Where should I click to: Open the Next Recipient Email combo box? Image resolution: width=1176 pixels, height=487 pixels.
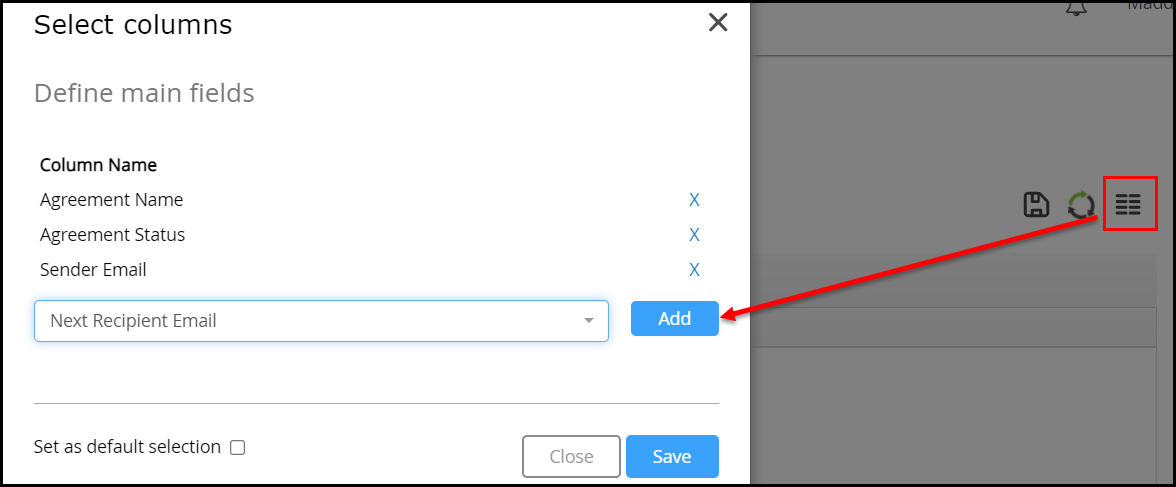tap(321, 321)
